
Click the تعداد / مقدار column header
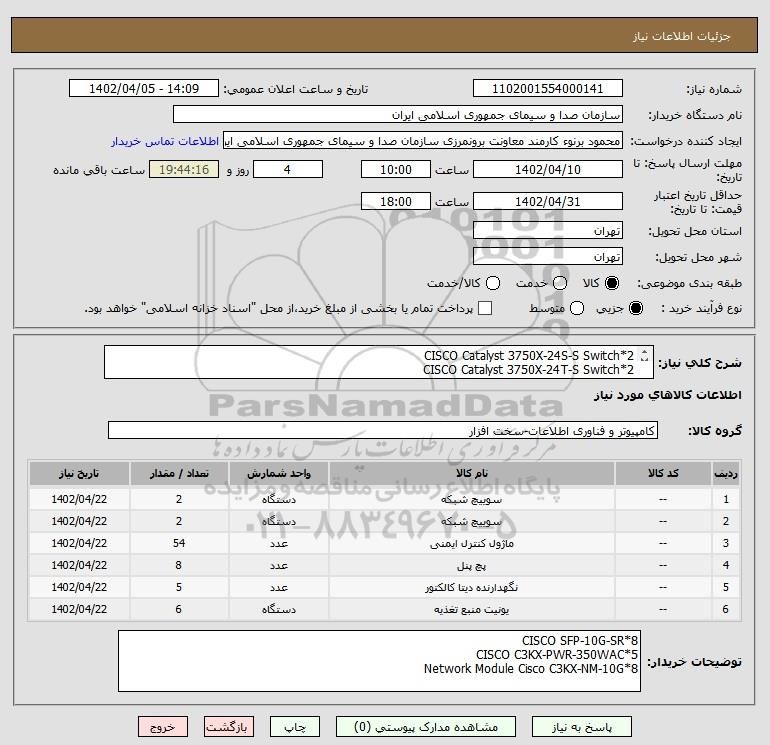(179, 473)
